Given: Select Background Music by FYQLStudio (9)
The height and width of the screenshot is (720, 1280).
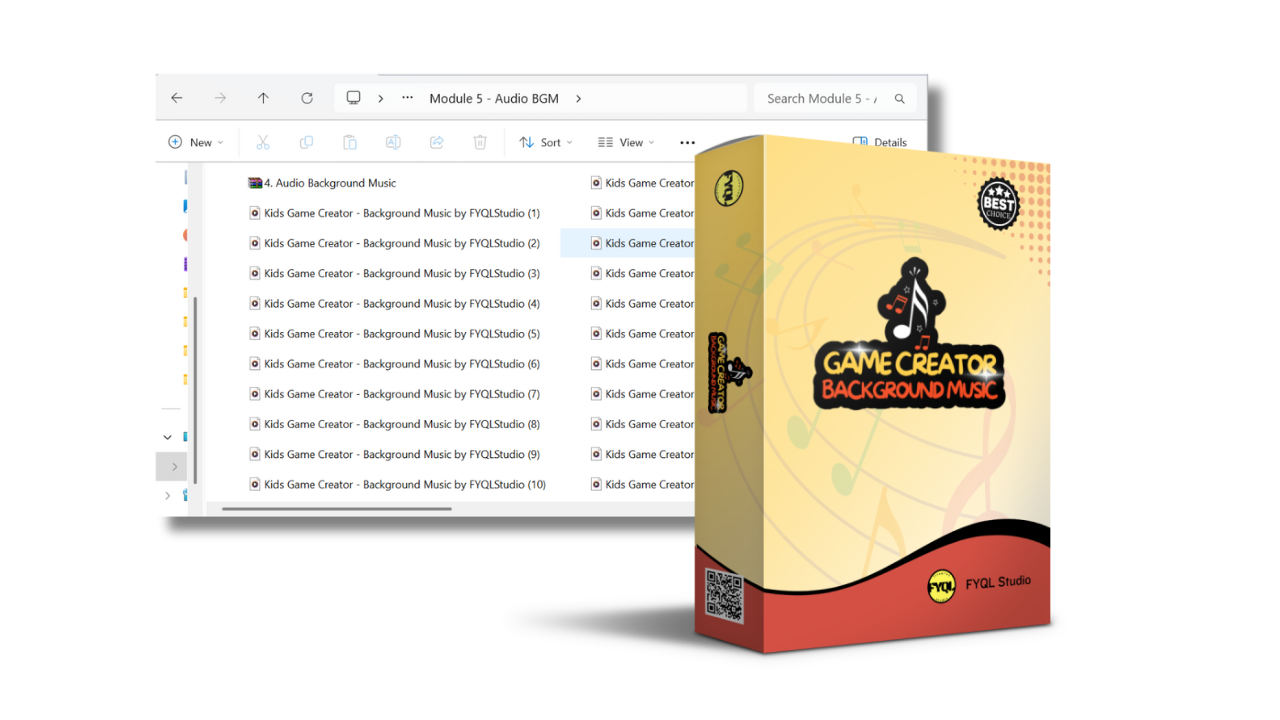Looking at the screenshot, I should pos(394,453).
